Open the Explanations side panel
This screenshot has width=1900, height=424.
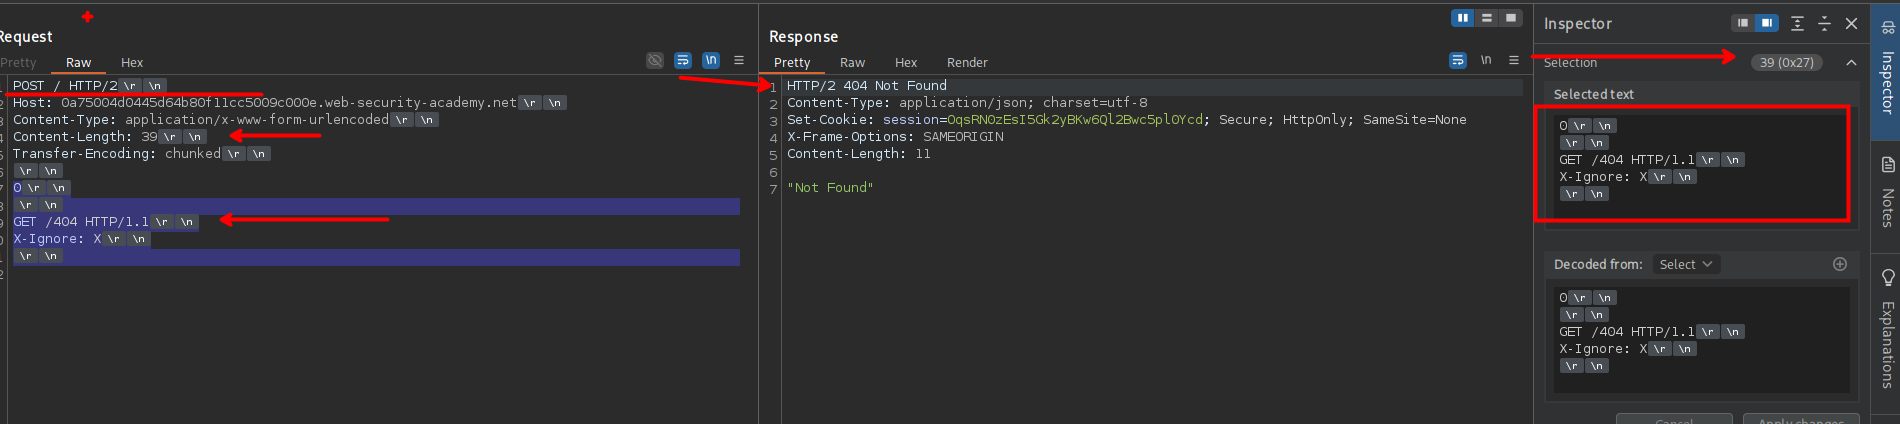coord(1887,330)
